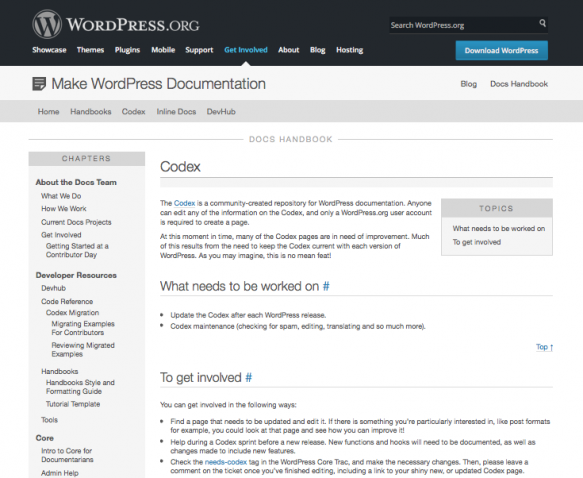Open the Themes menu item

90,50
